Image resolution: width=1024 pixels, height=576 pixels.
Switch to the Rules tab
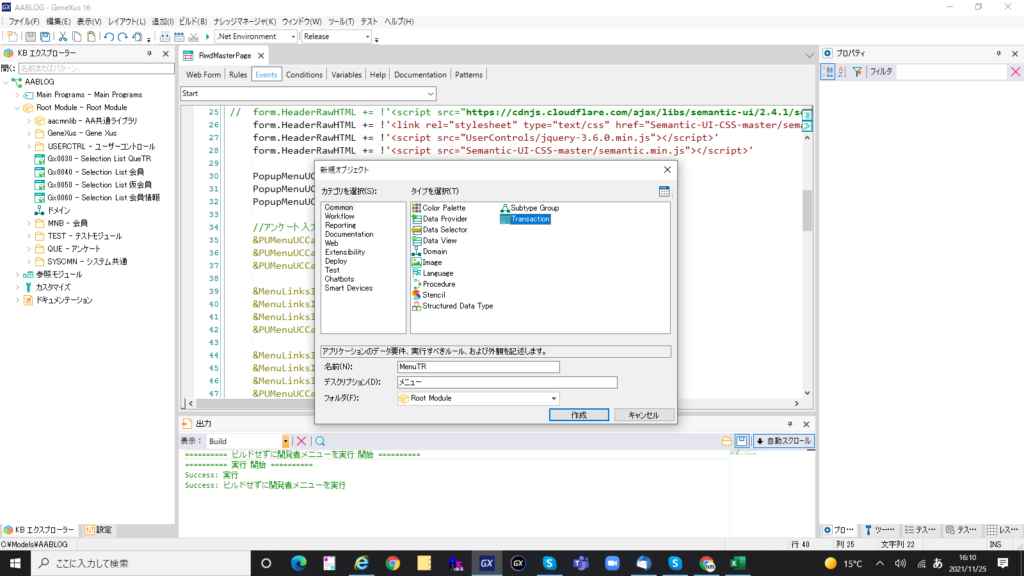(x=238, y=75)
